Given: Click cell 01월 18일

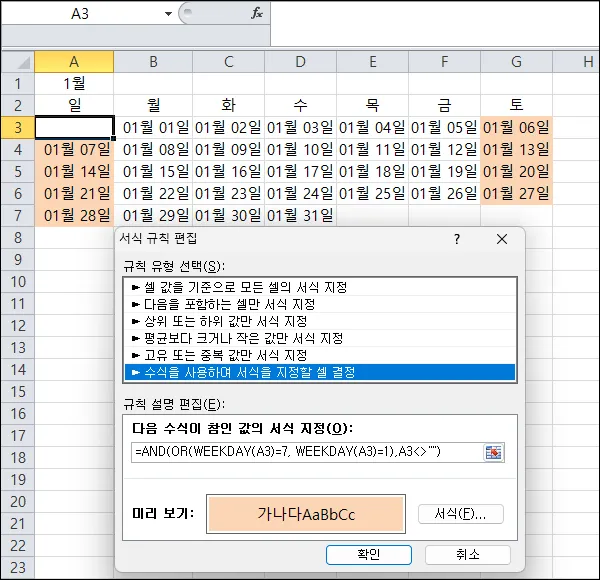Looking at the screenshot, I should click(x=373, y=171).
